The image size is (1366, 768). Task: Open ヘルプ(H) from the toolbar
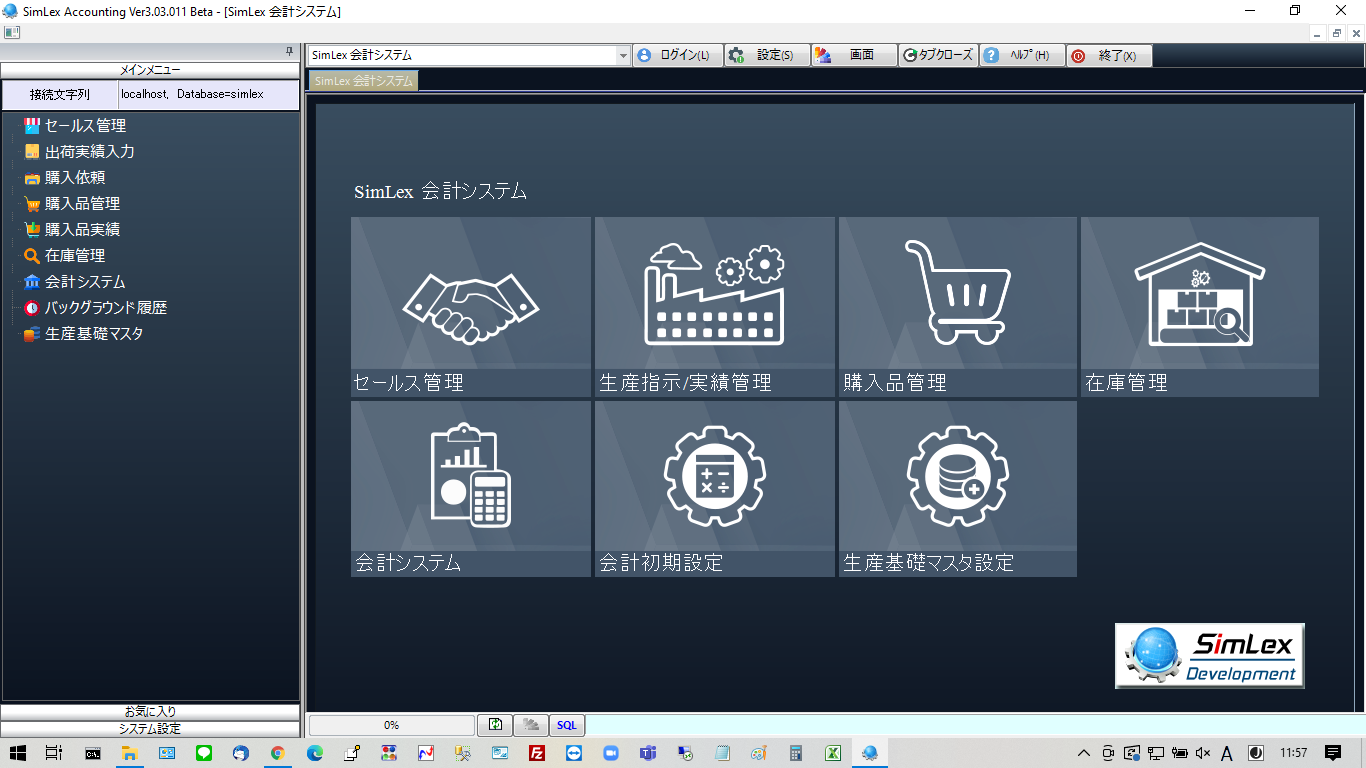[1022, 55]
